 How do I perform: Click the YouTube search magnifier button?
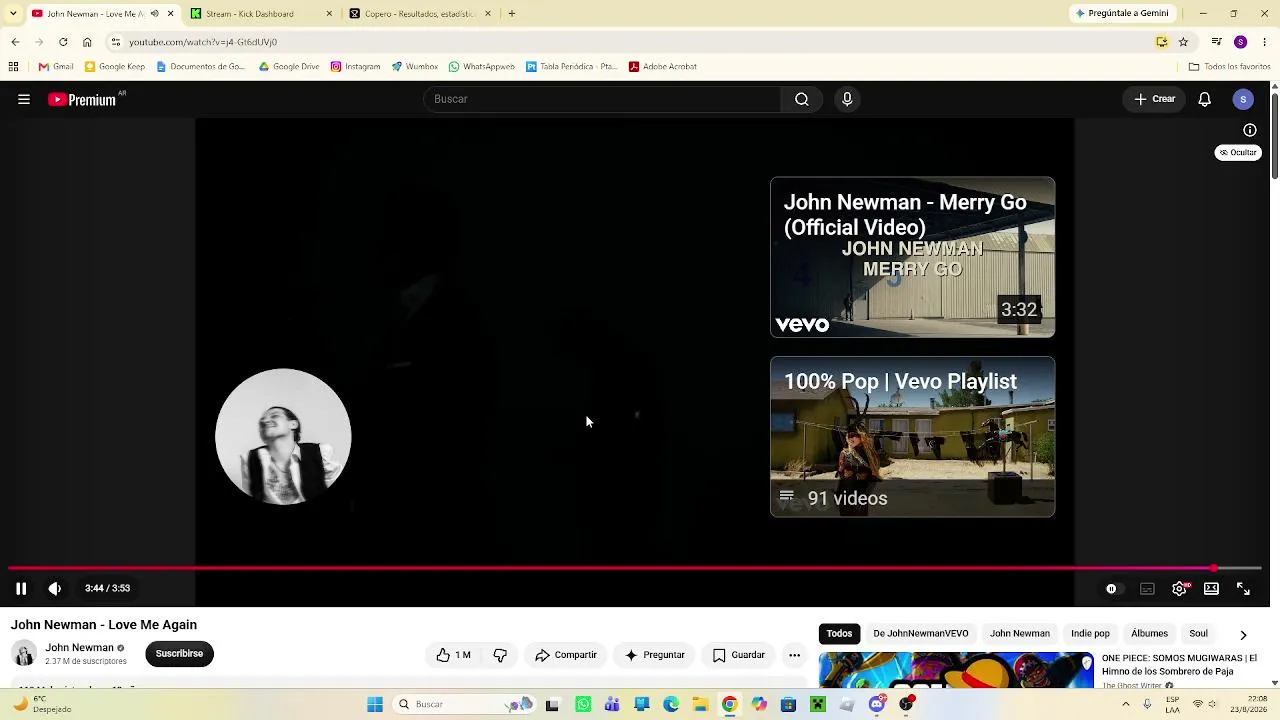(x=802, y=99)
